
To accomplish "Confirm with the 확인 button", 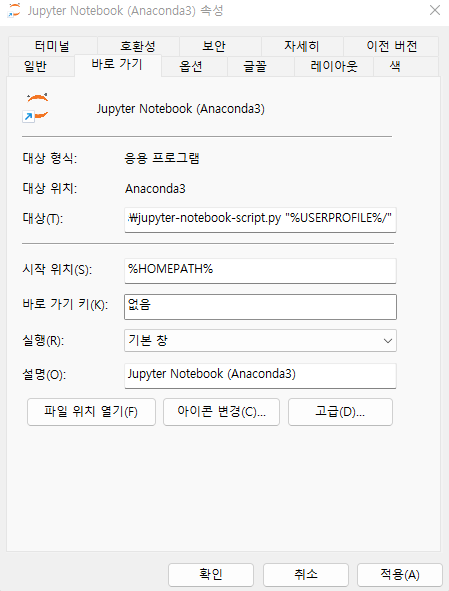I will pyautogui.click(x=211, y=574).
